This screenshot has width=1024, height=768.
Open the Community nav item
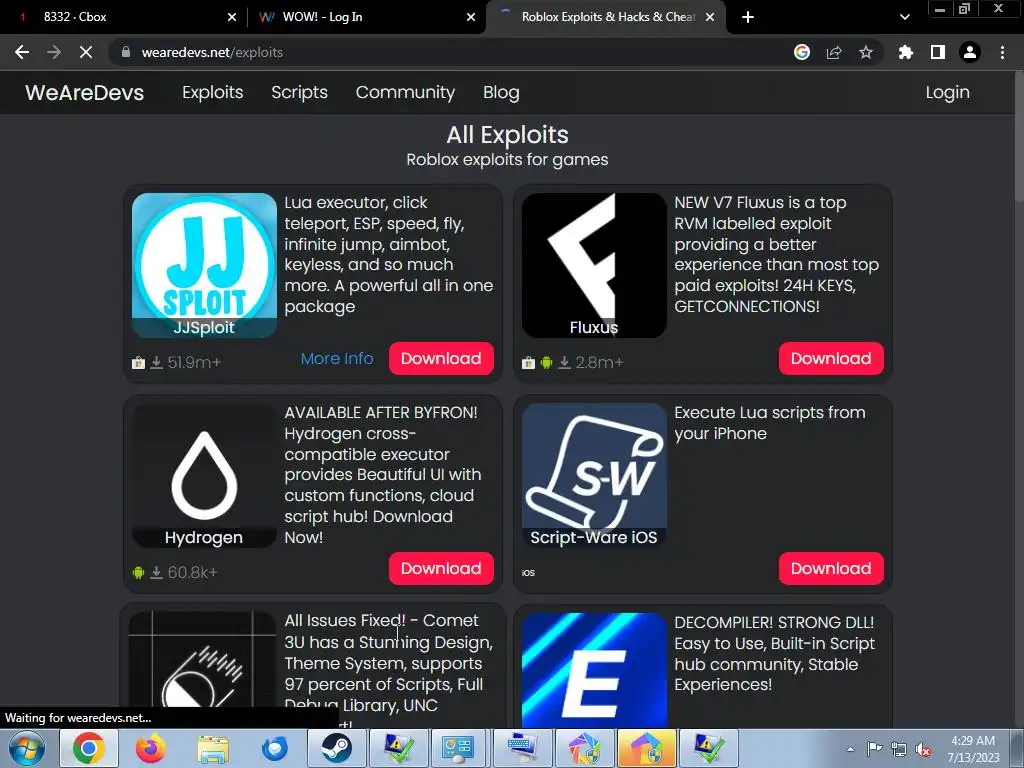click(x=405, y=92)
